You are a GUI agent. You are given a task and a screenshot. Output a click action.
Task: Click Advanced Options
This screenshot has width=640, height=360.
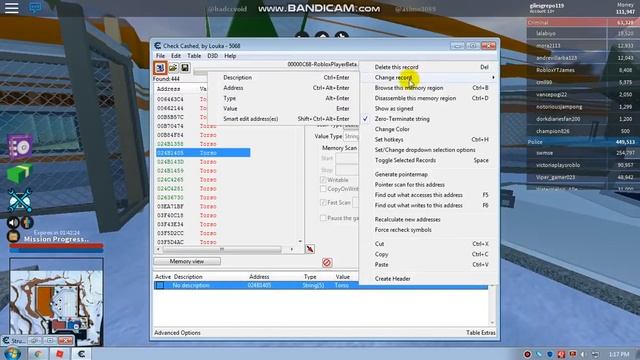[x=177, y=333]
